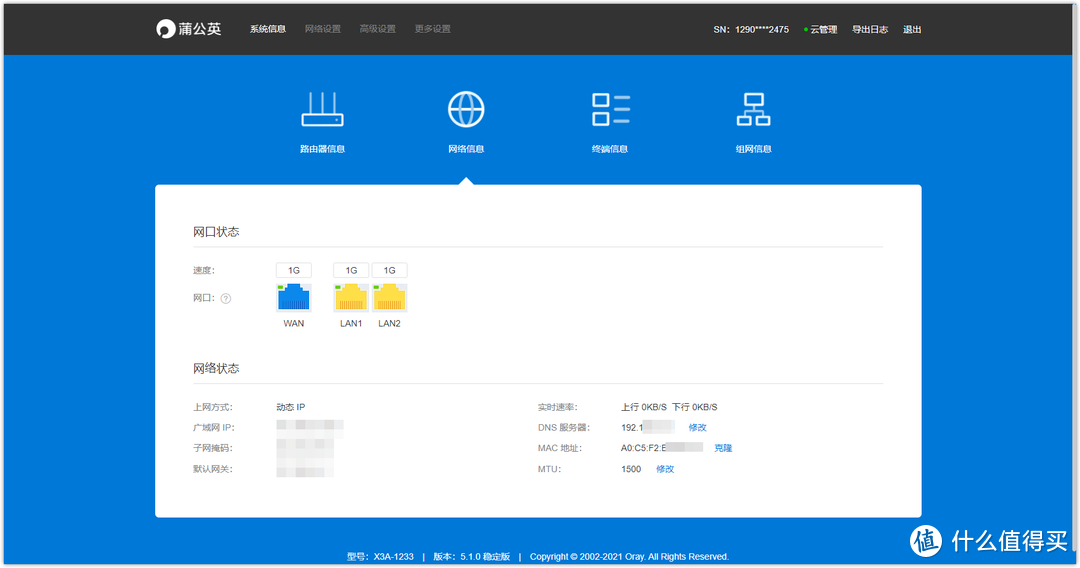
Task: Open the terminal info (终端信息) list icon
Action: 610,110
